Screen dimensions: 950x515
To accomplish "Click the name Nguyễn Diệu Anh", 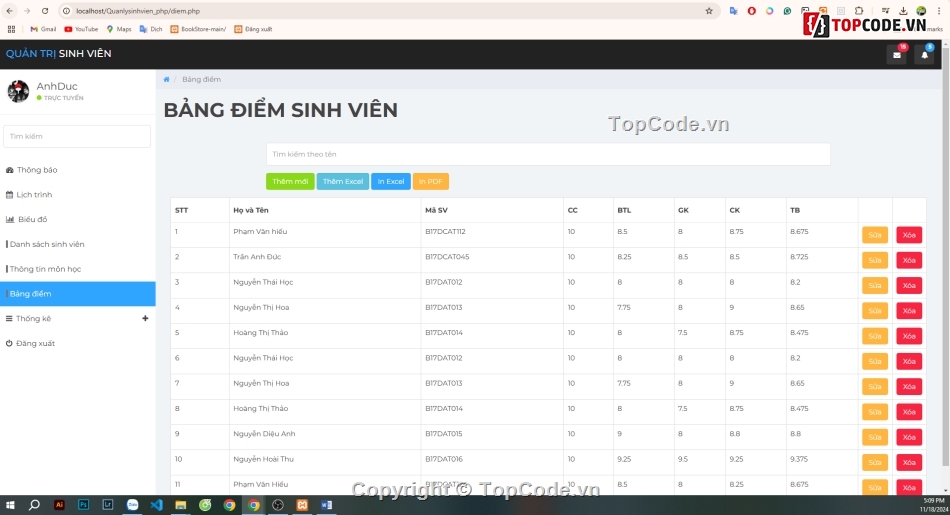I will 264,434.
